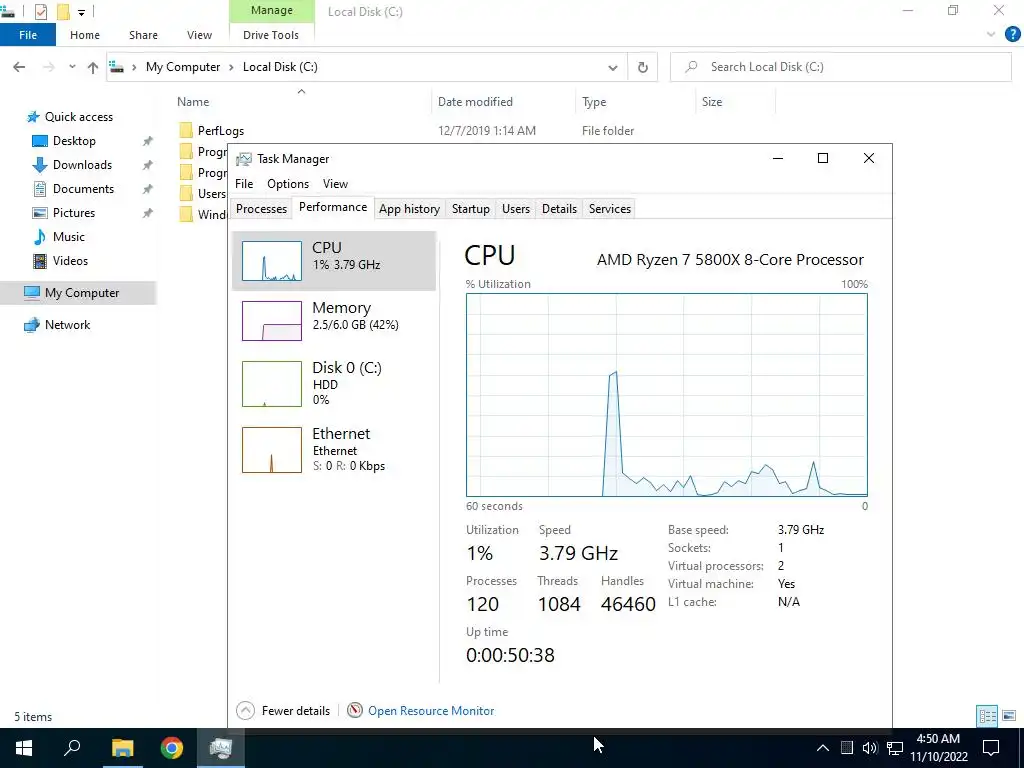
Task: Open Downloads in the navigation pane
Action: click(82, 165)
